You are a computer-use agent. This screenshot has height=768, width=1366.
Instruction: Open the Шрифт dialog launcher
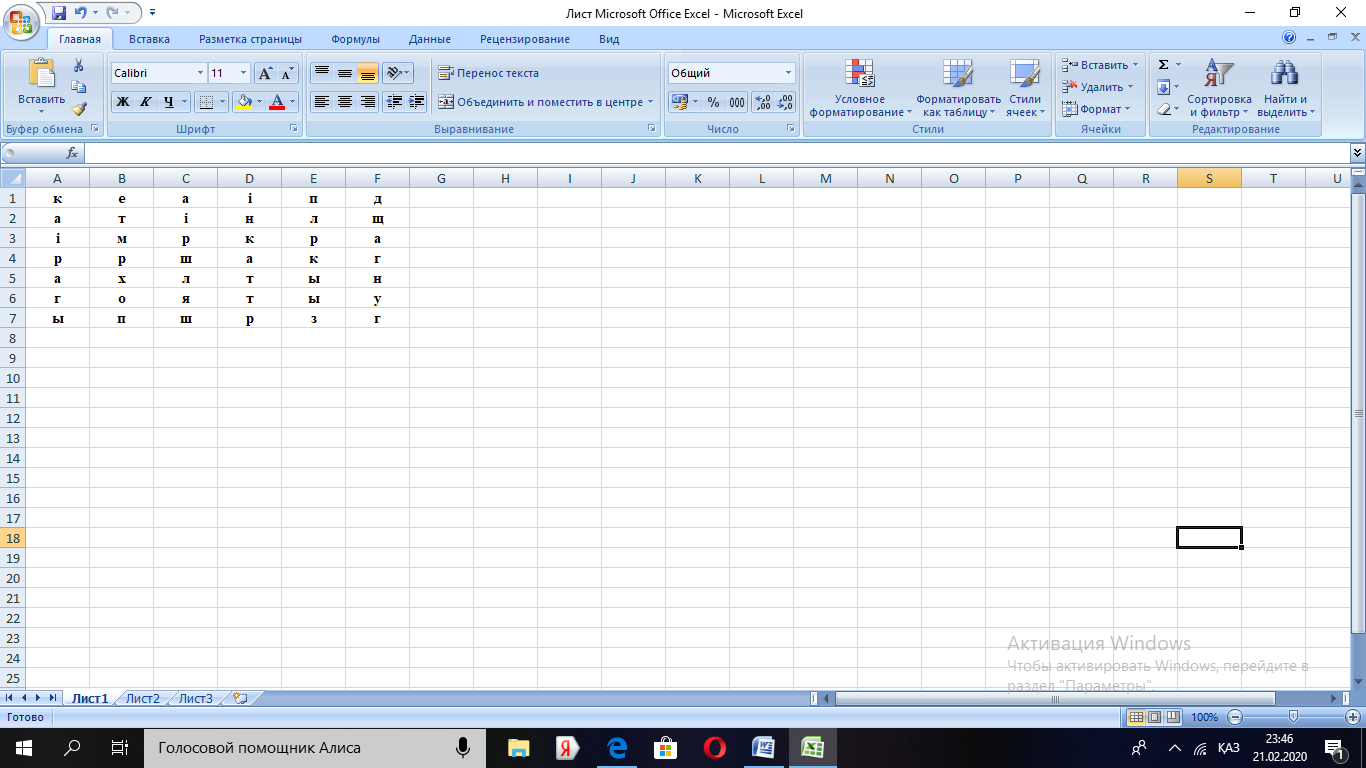coord(294,129)
